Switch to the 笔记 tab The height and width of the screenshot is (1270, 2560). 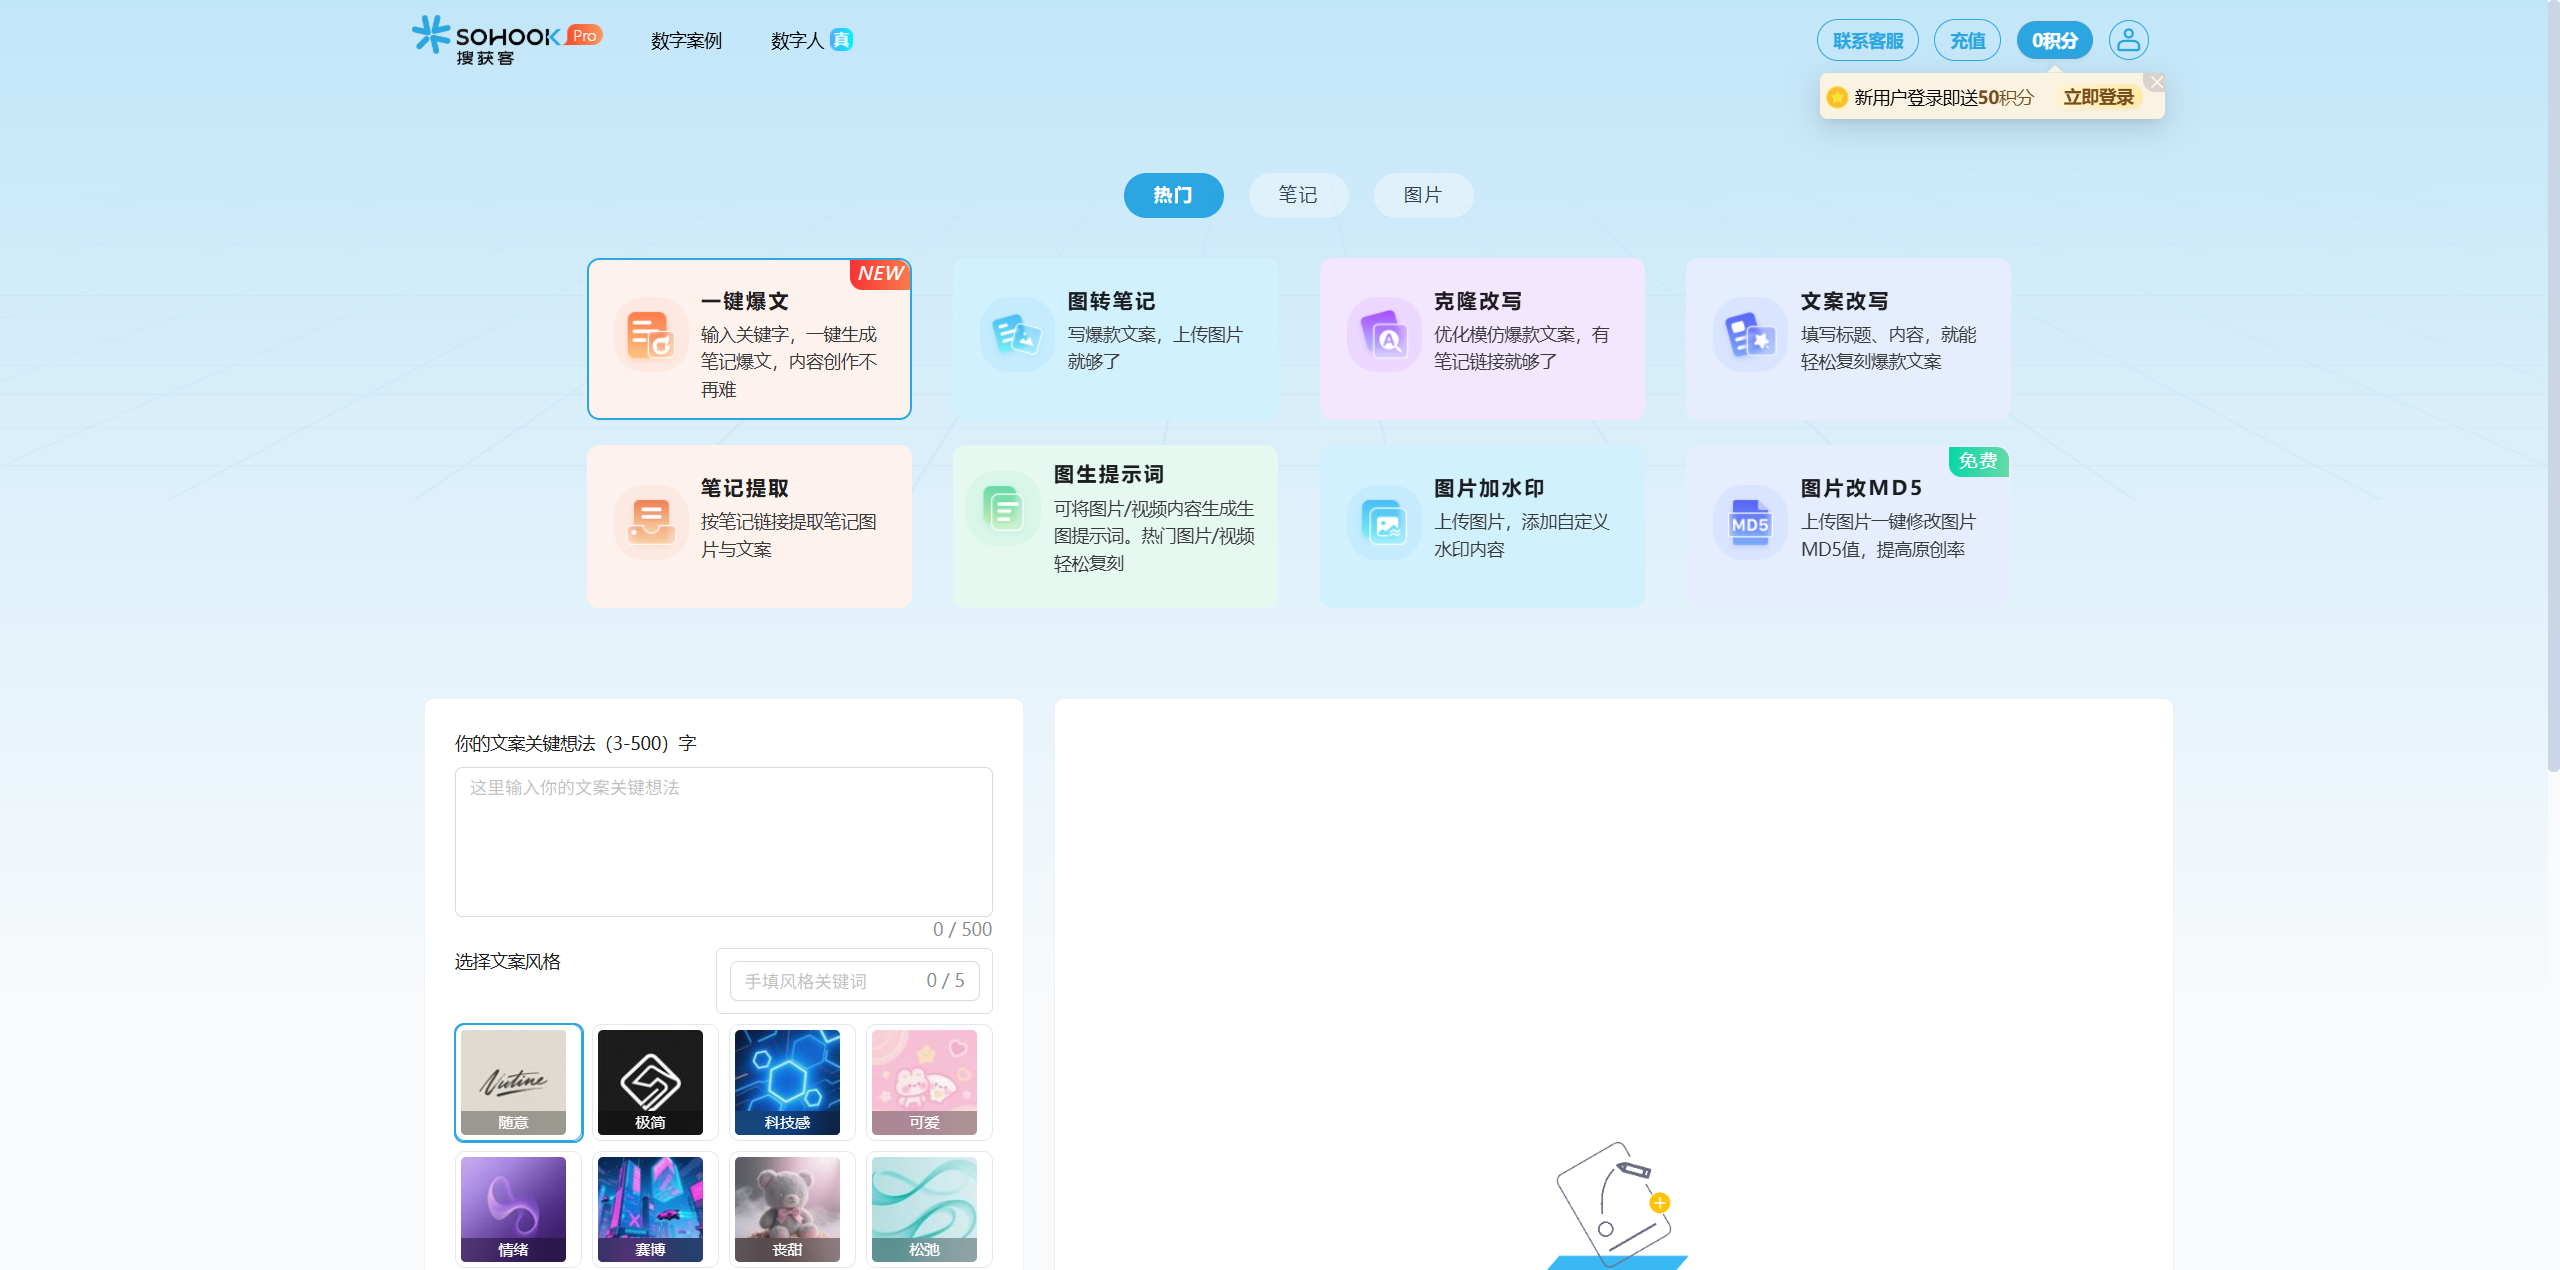1297,195
